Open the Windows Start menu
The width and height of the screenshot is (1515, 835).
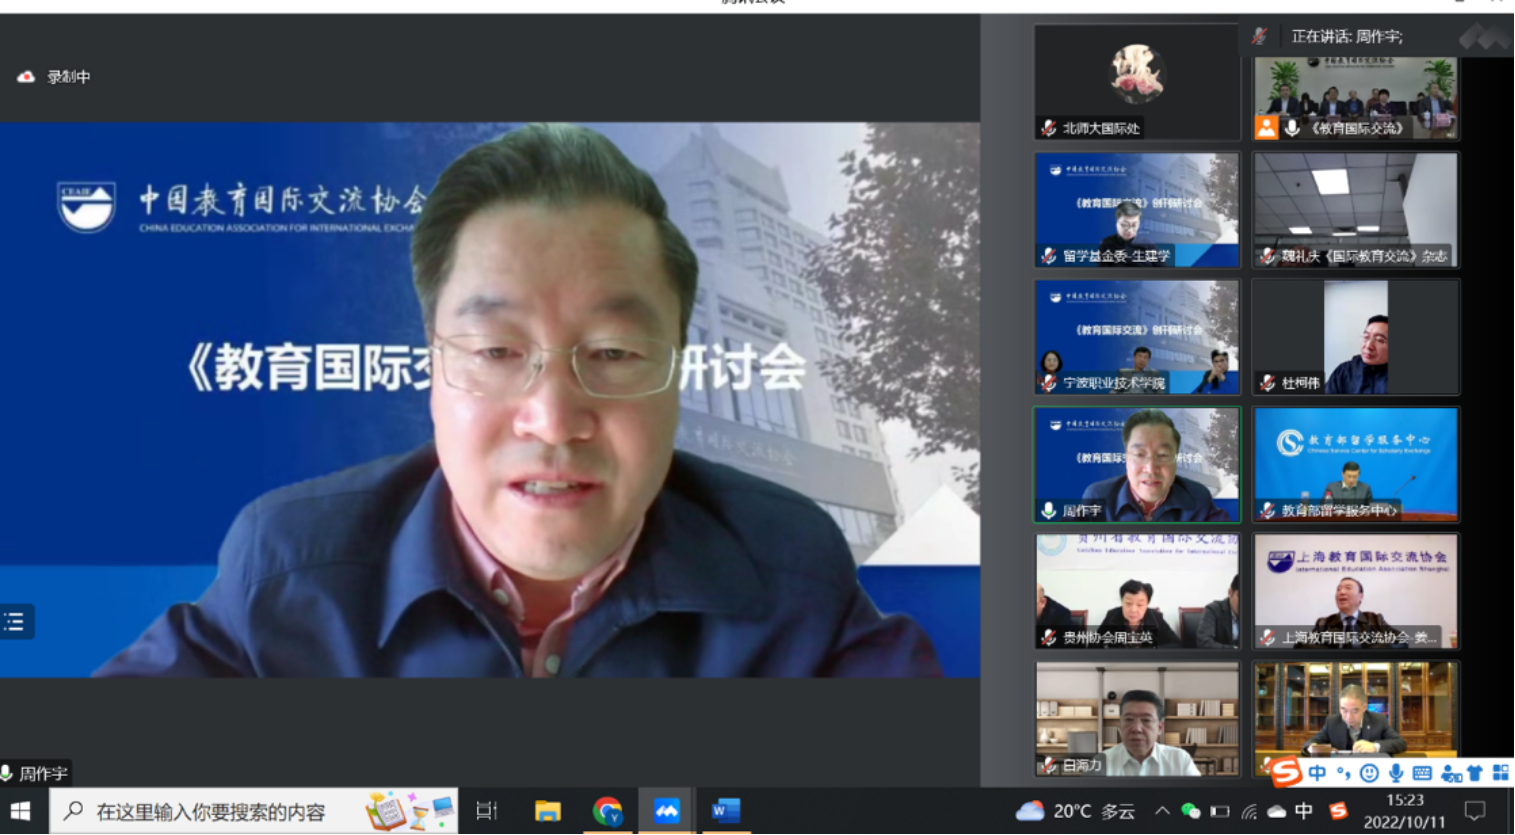[x=21, y=811]
